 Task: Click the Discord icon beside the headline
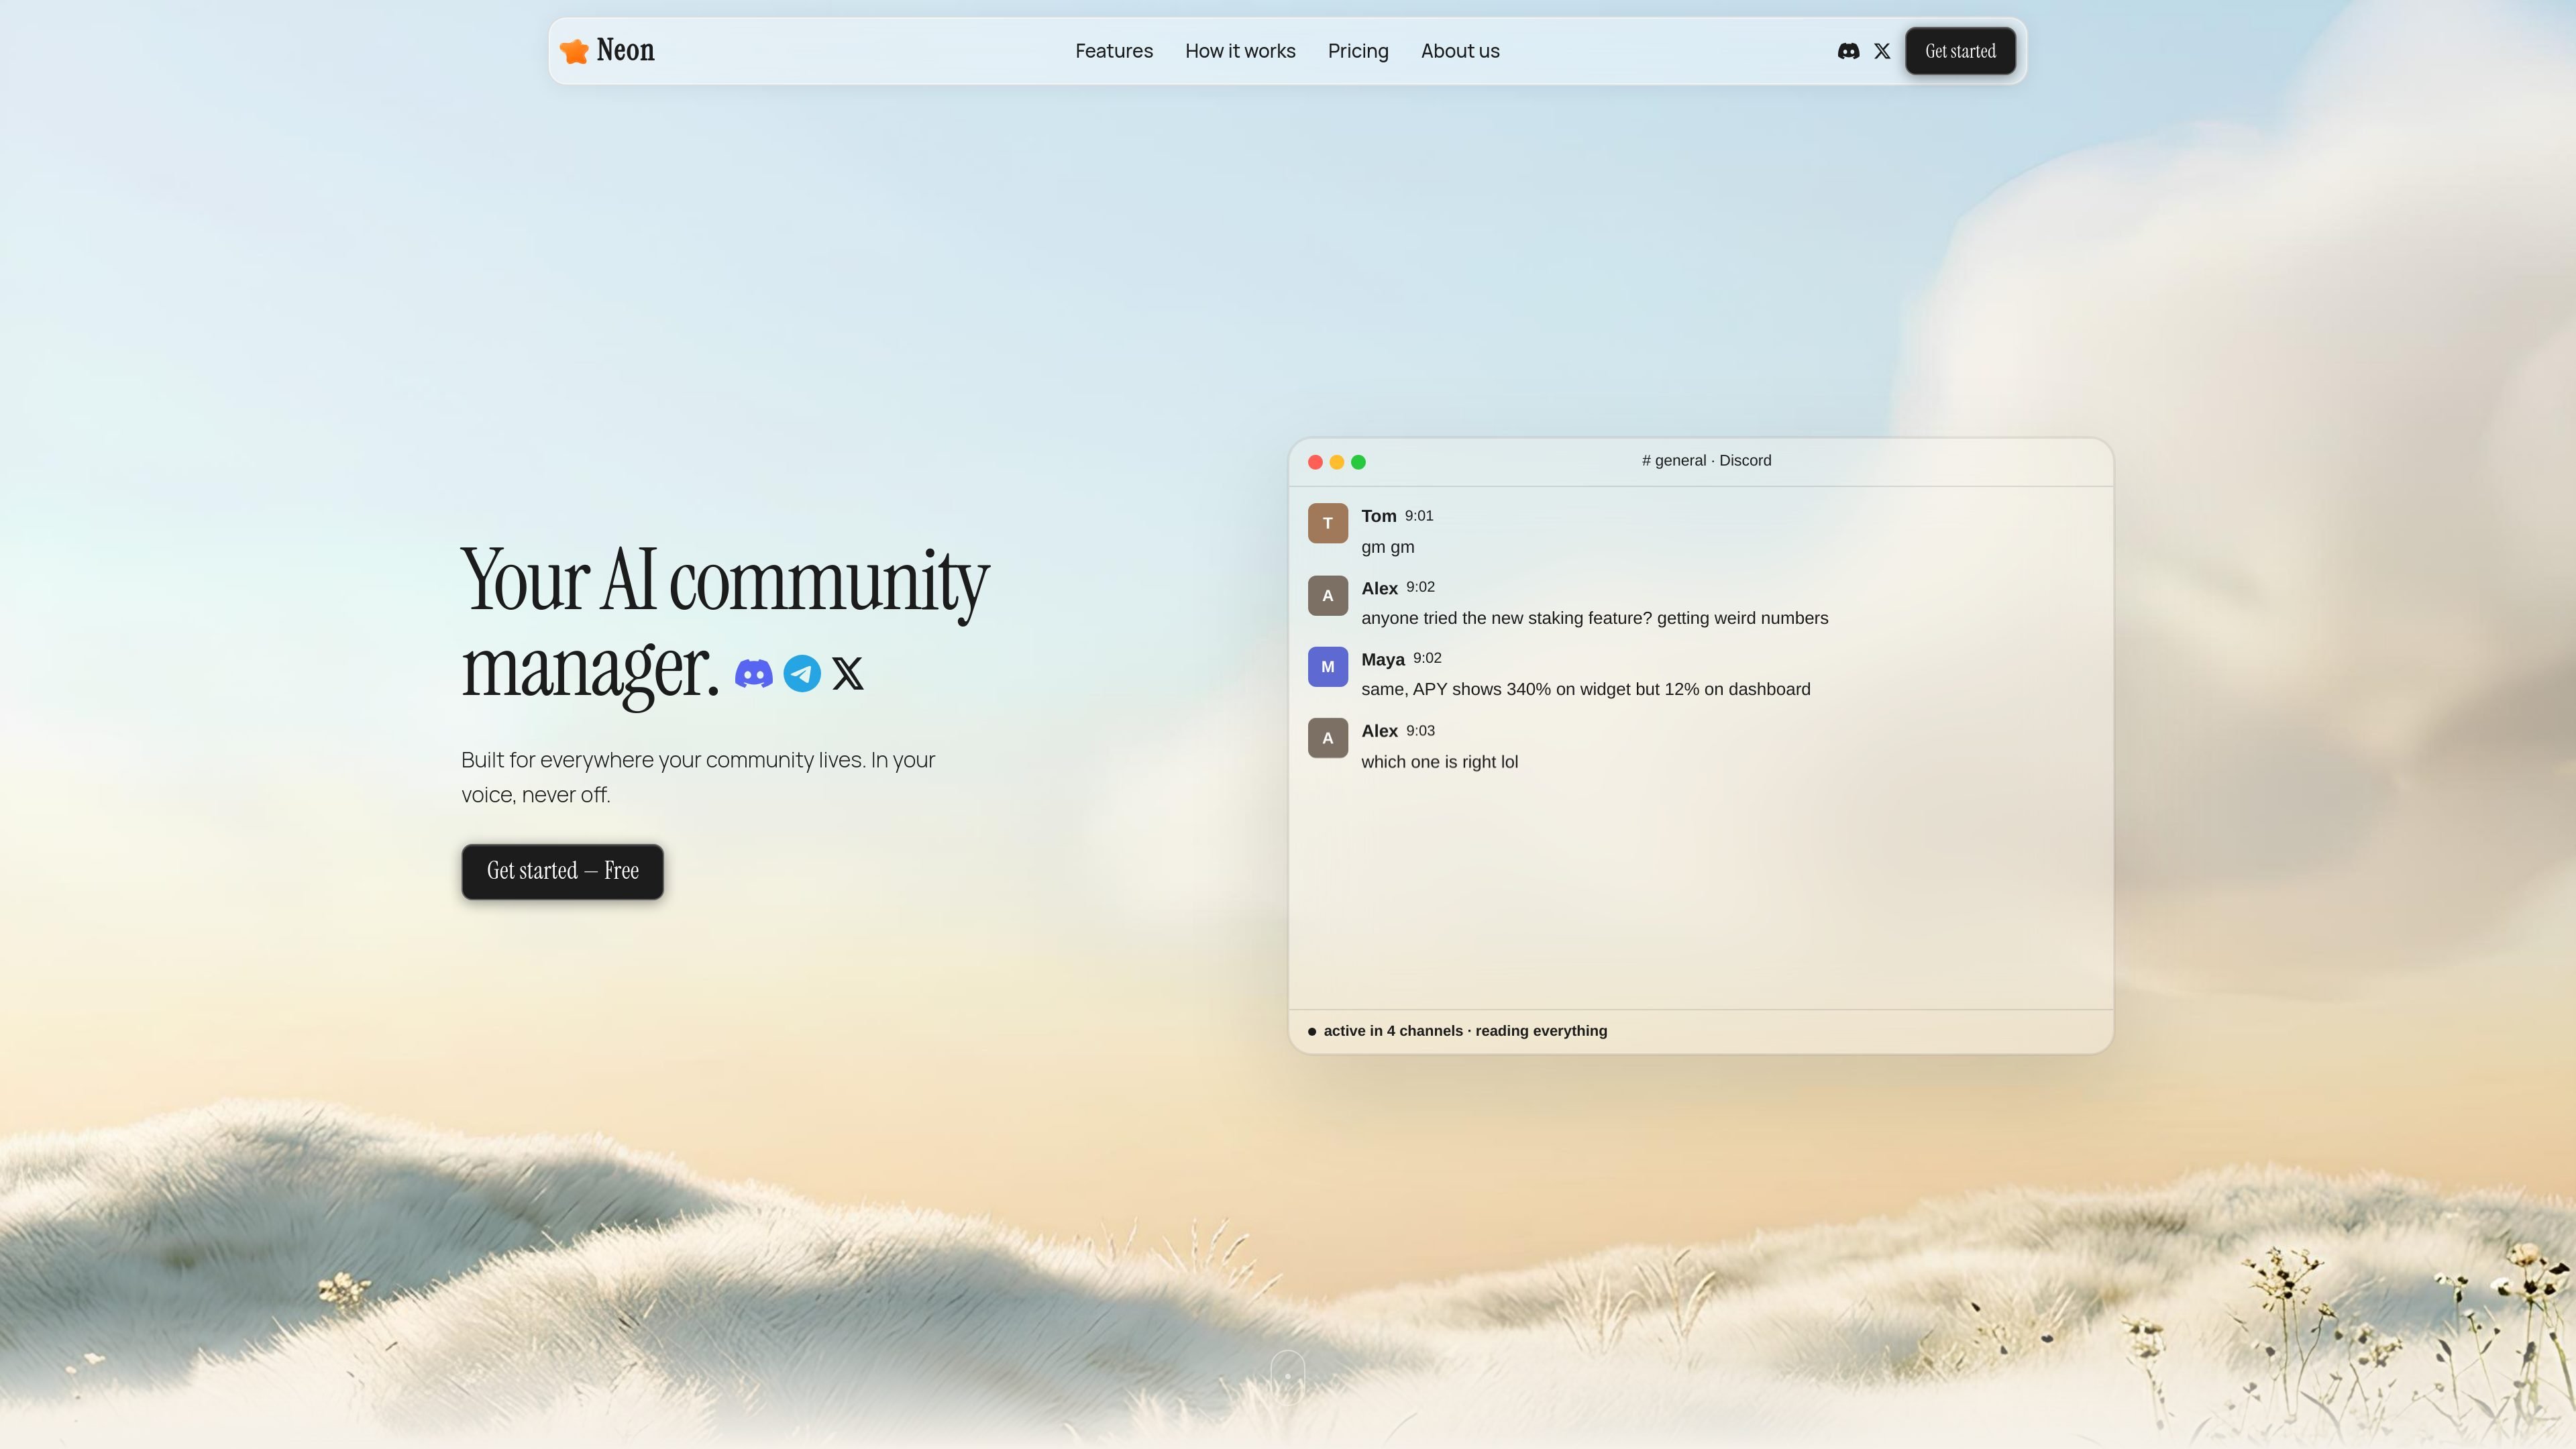(x=754, y=674)
